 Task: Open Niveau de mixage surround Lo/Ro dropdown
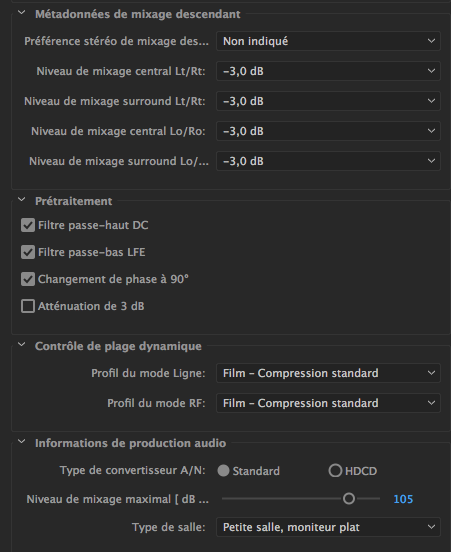(328, 161)
